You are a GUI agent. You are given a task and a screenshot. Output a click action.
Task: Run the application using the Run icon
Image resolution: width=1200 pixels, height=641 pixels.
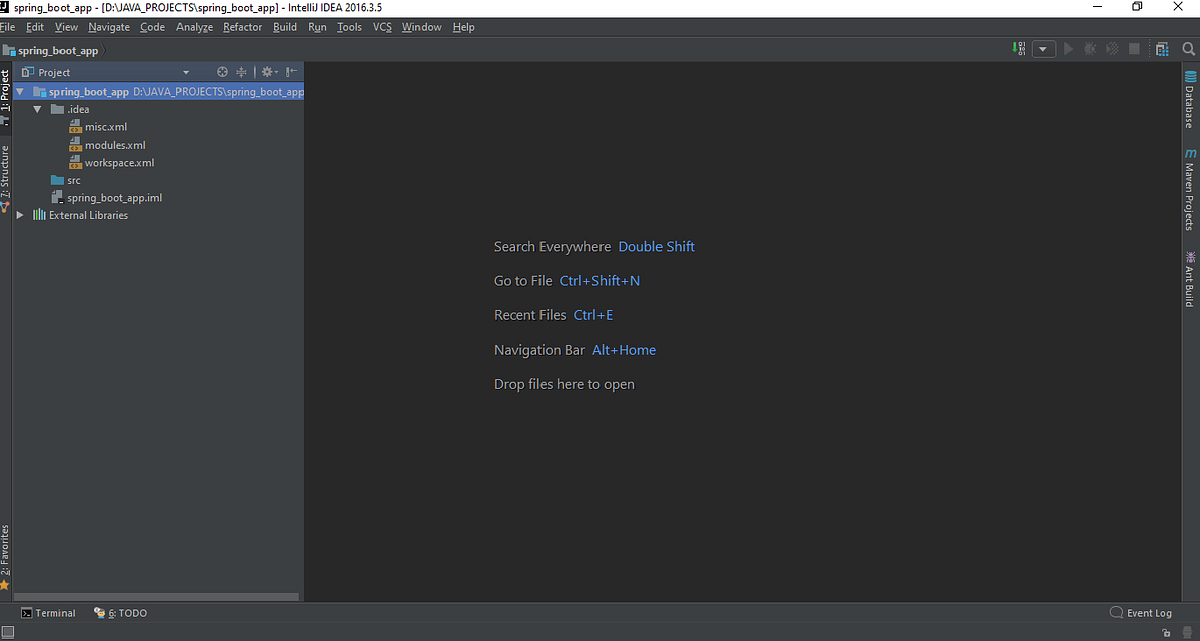tap(1067, 48)
